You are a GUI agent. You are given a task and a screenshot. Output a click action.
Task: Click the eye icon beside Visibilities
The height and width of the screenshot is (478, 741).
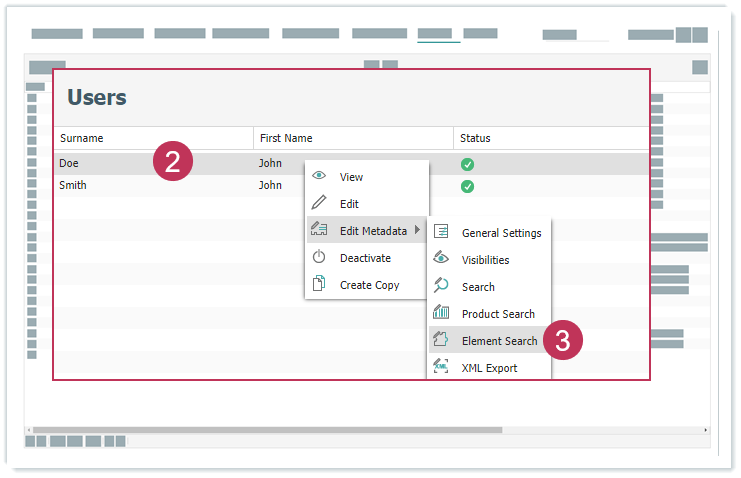(441, 259)
